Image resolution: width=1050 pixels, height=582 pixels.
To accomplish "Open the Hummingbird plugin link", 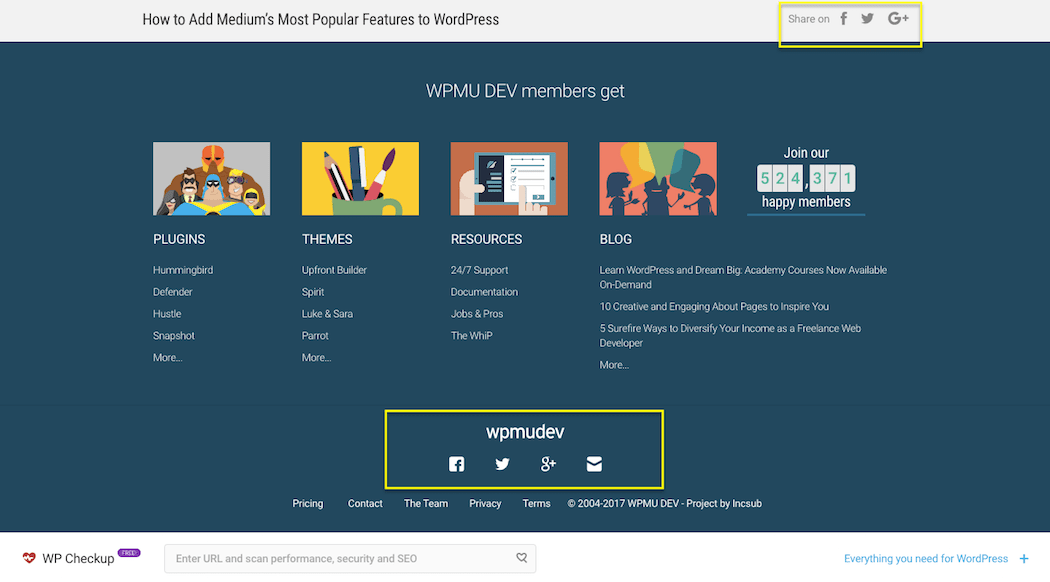I will (x=183, y=270).
